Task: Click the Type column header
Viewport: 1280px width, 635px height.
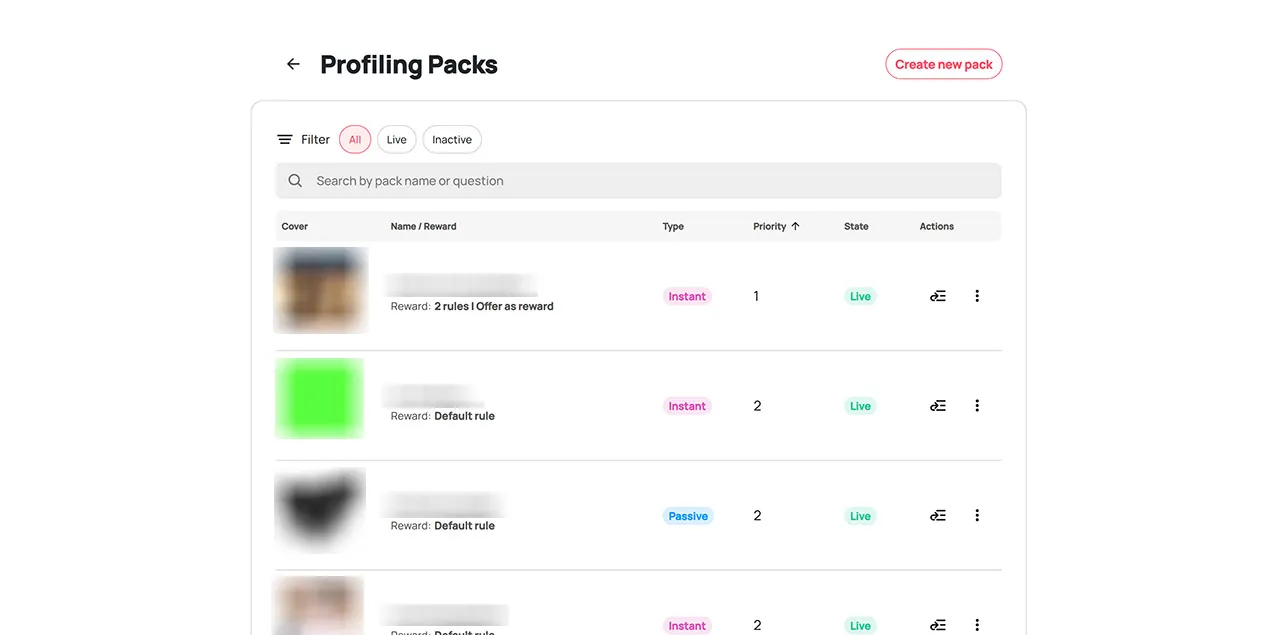Action: point(673,226)
